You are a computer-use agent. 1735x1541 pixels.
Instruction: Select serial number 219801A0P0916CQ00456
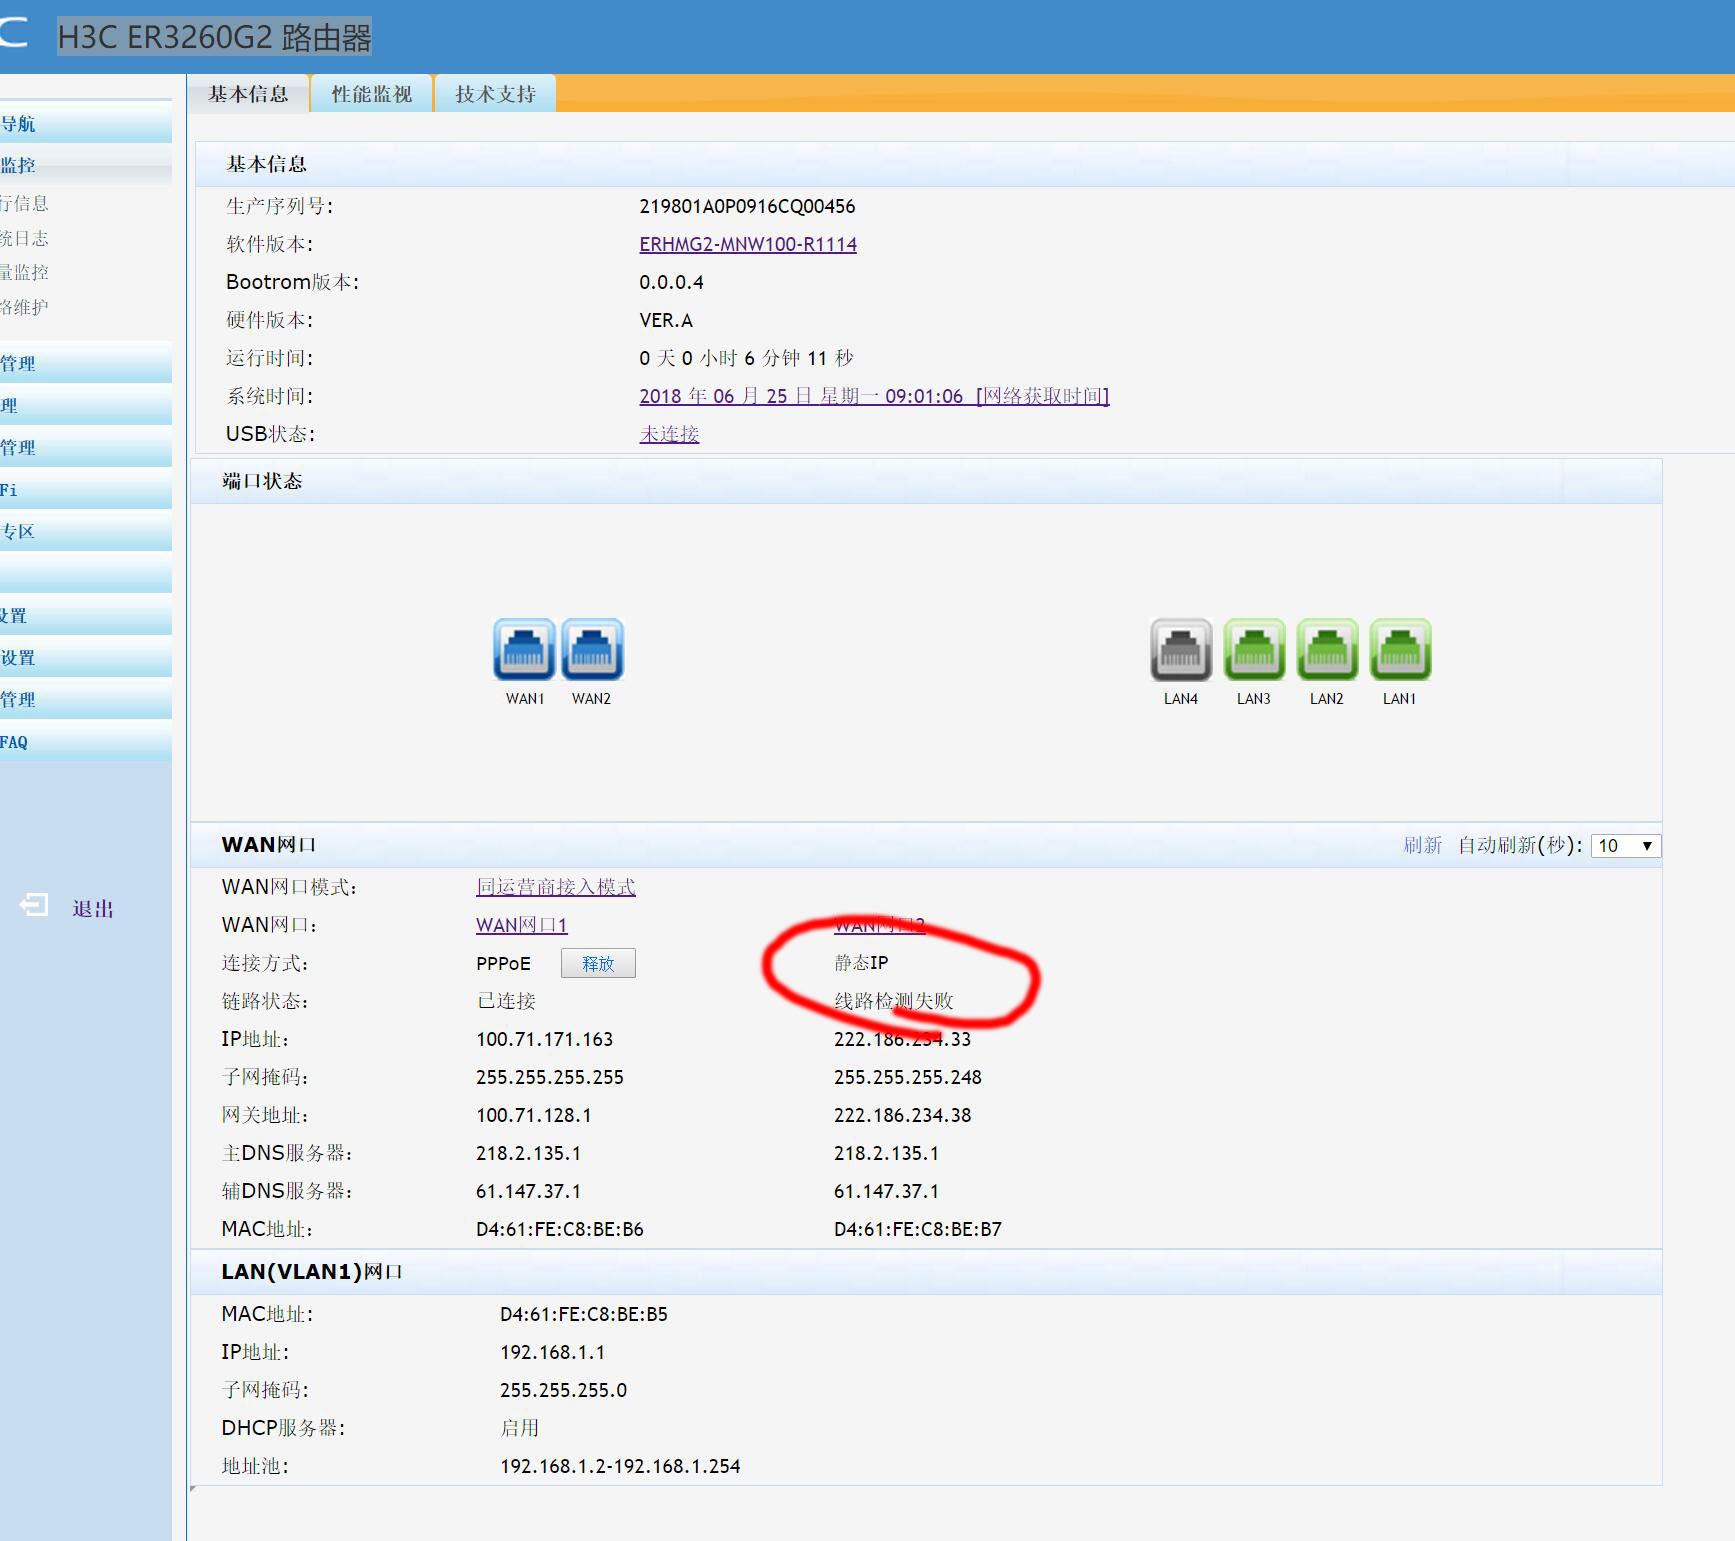[x=747, y=206]
